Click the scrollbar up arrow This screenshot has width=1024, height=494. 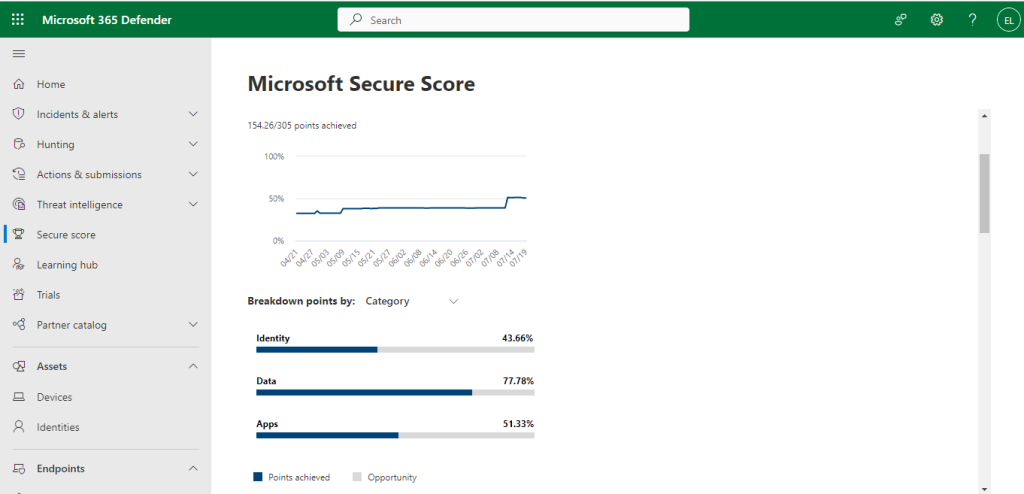coord(984,116)
